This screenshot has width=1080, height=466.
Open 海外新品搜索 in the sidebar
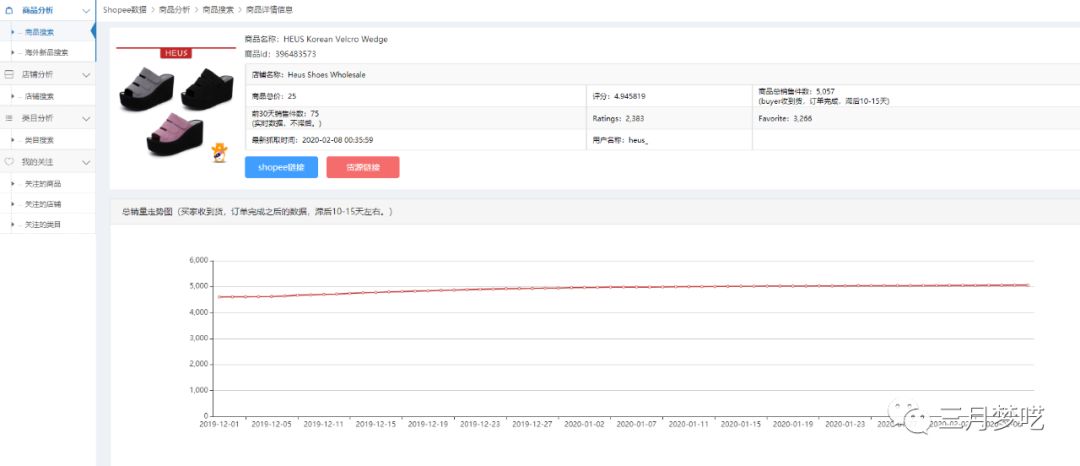click(x=46, y=52)
